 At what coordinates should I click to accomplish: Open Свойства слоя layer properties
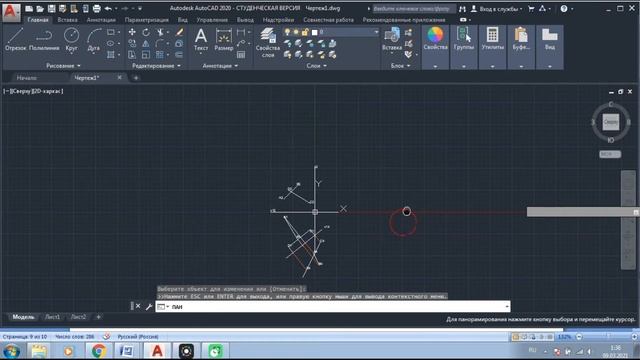(268, 42)
